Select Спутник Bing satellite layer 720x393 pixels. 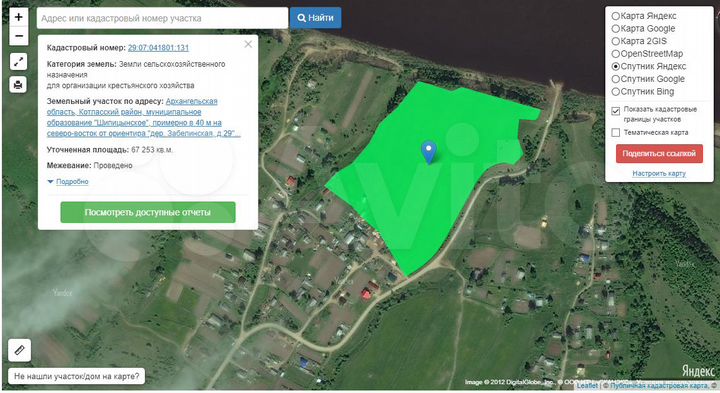coord(643,91)
